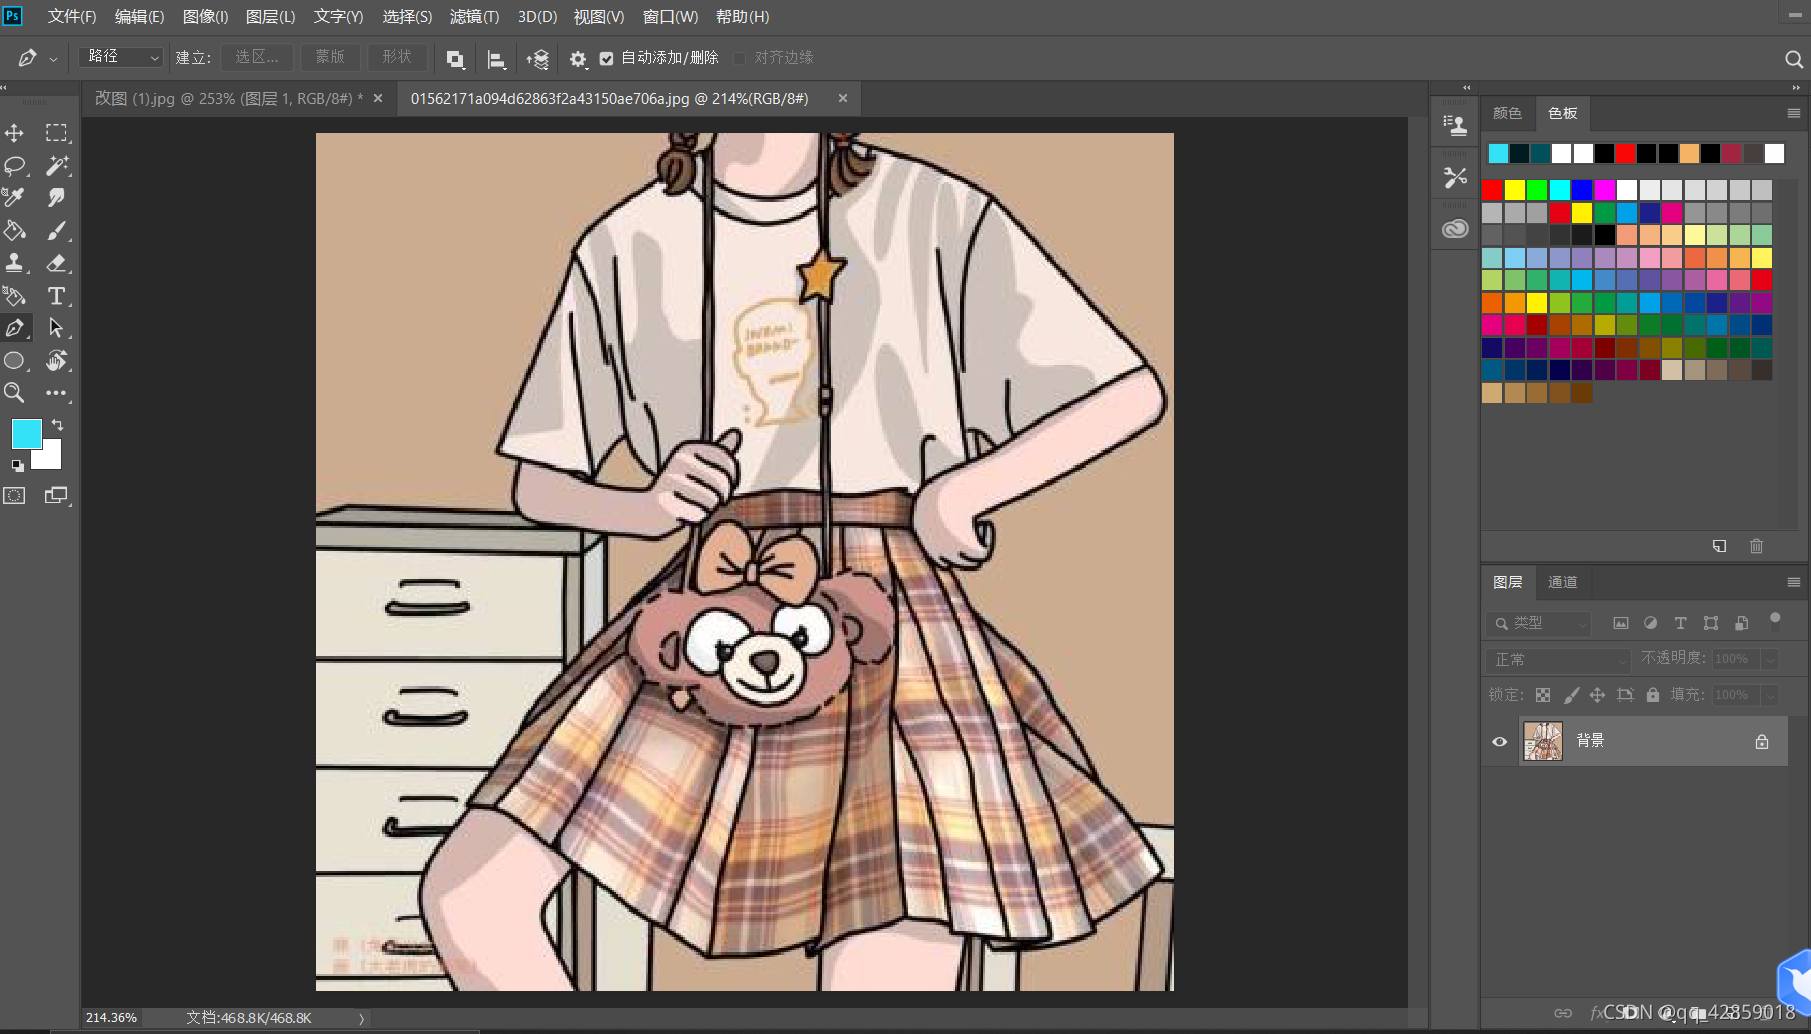Open the 图层(L) menu

270,17
